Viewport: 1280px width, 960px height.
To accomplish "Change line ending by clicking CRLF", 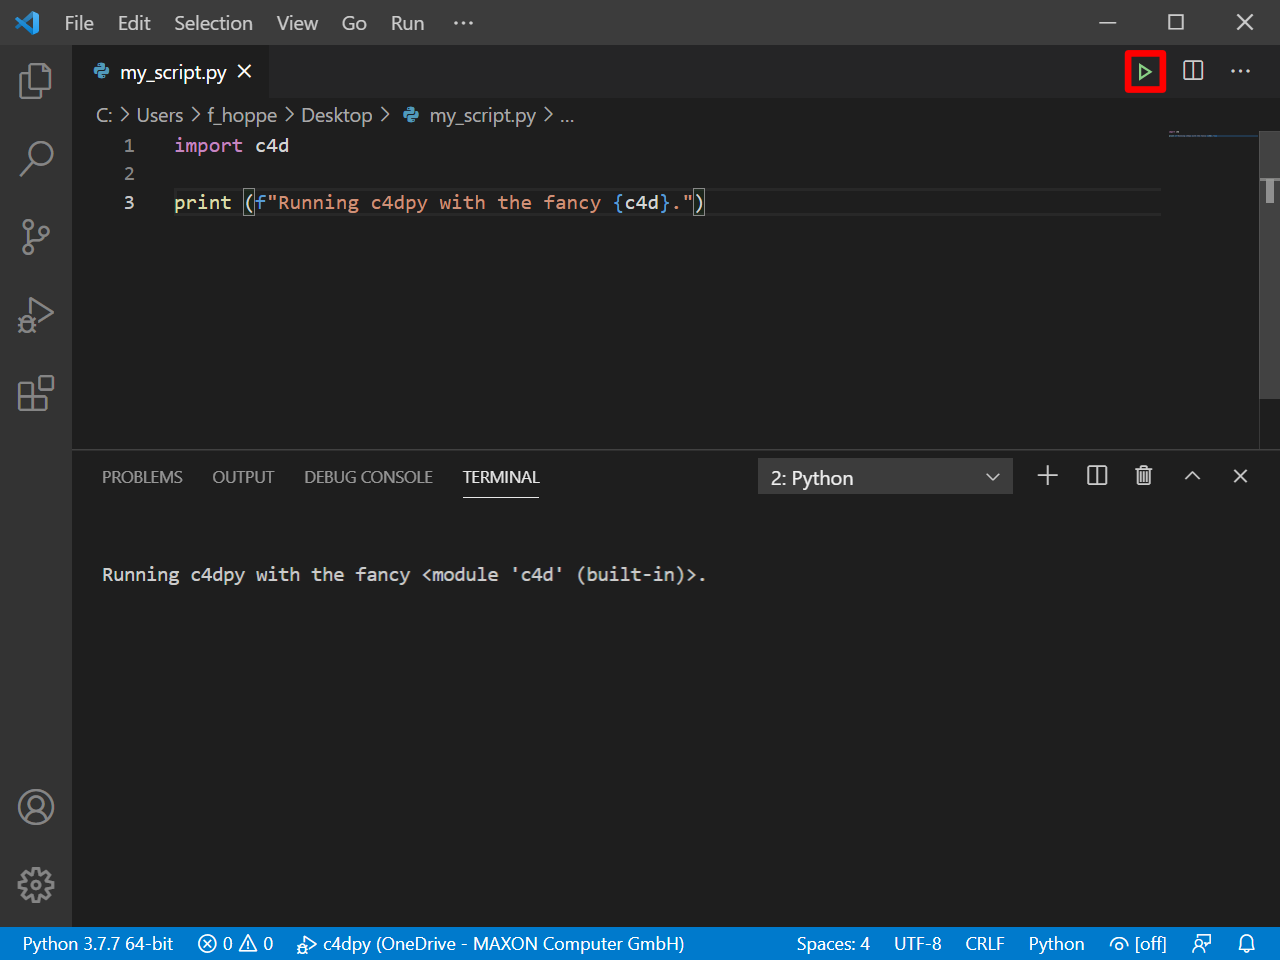I will pyautogui.click(x=985, y=943).
